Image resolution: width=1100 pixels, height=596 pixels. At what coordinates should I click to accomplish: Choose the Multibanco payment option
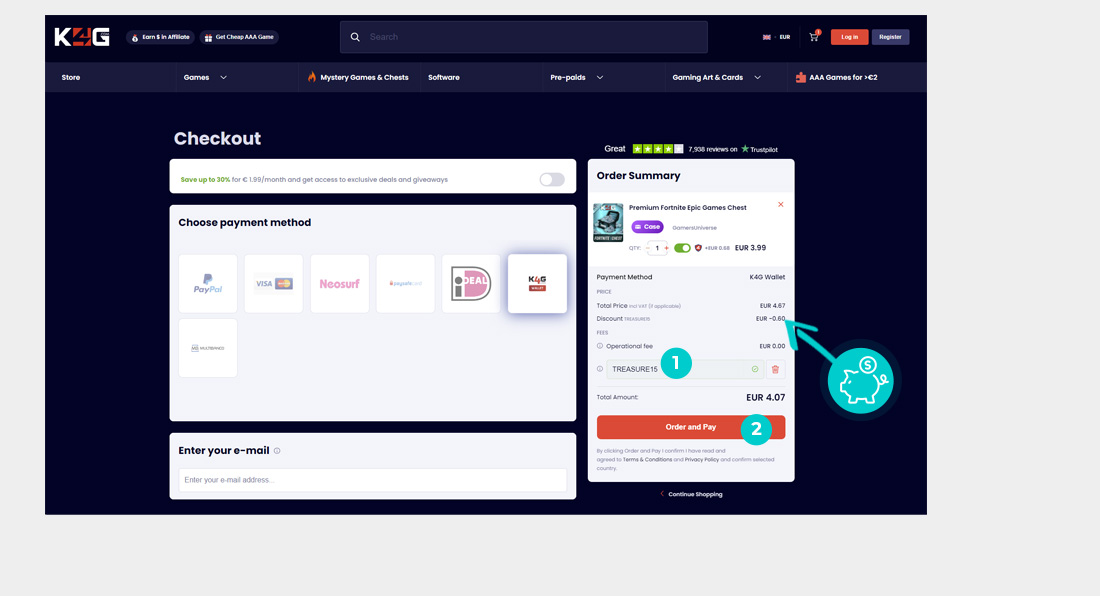coord(208,348)
